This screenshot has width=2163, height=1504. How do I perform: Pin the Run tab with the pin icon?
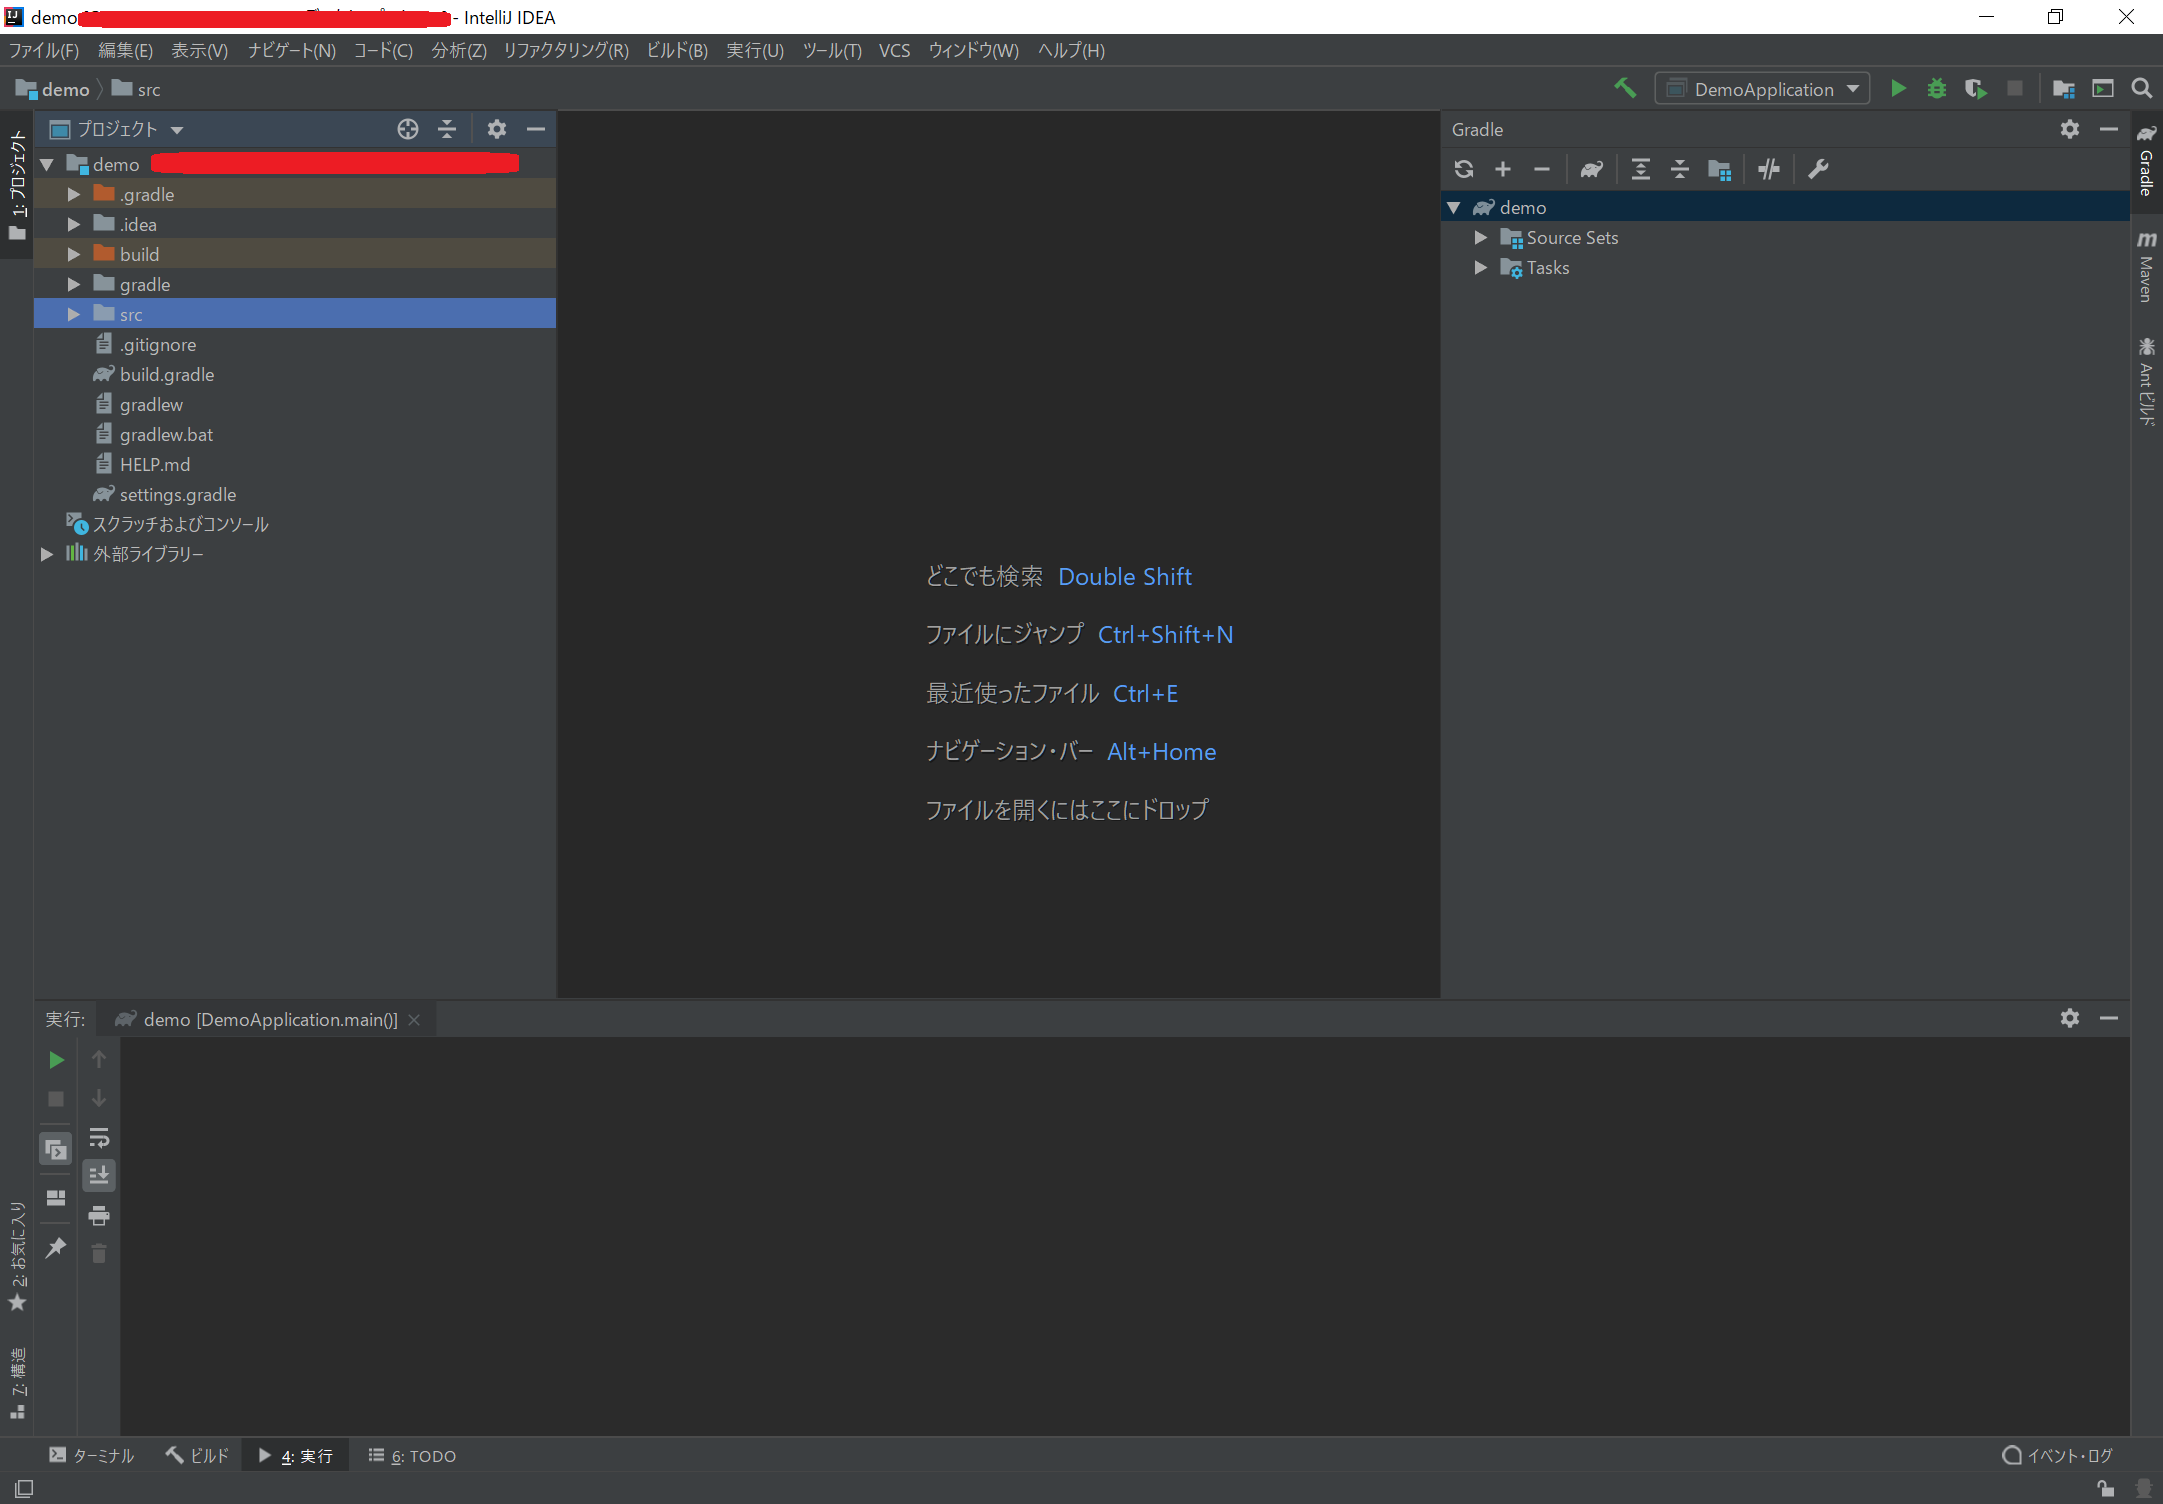(x=56, y=1247)
